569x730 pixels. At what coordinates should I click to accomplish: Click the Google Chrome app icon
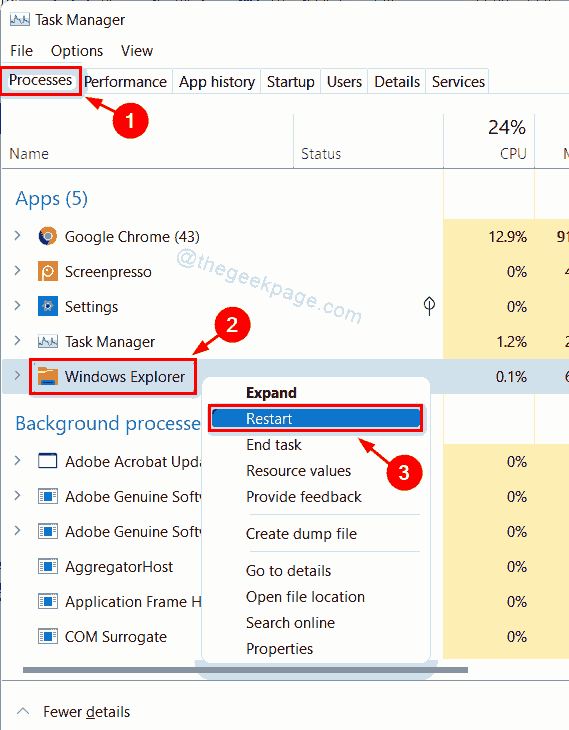click(x=47, y=237)
